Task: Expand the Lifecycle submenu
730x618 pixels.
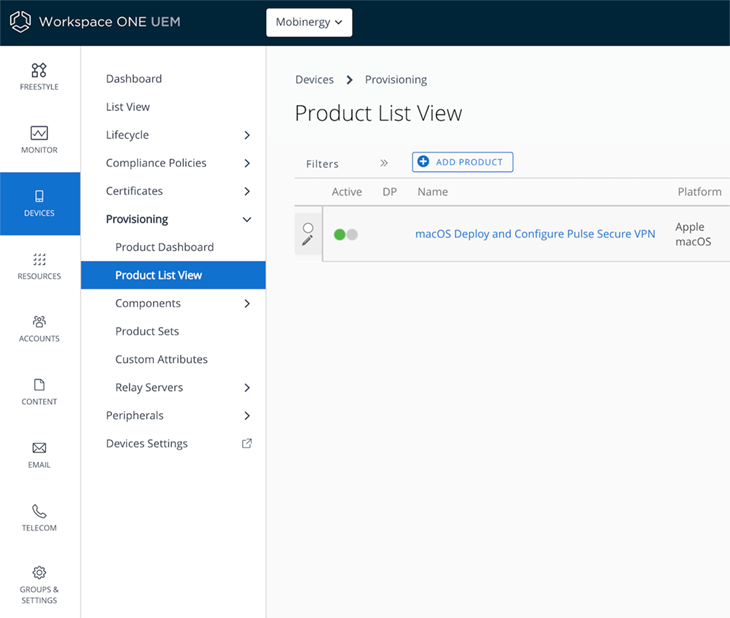Action: (x=247, y=135)
